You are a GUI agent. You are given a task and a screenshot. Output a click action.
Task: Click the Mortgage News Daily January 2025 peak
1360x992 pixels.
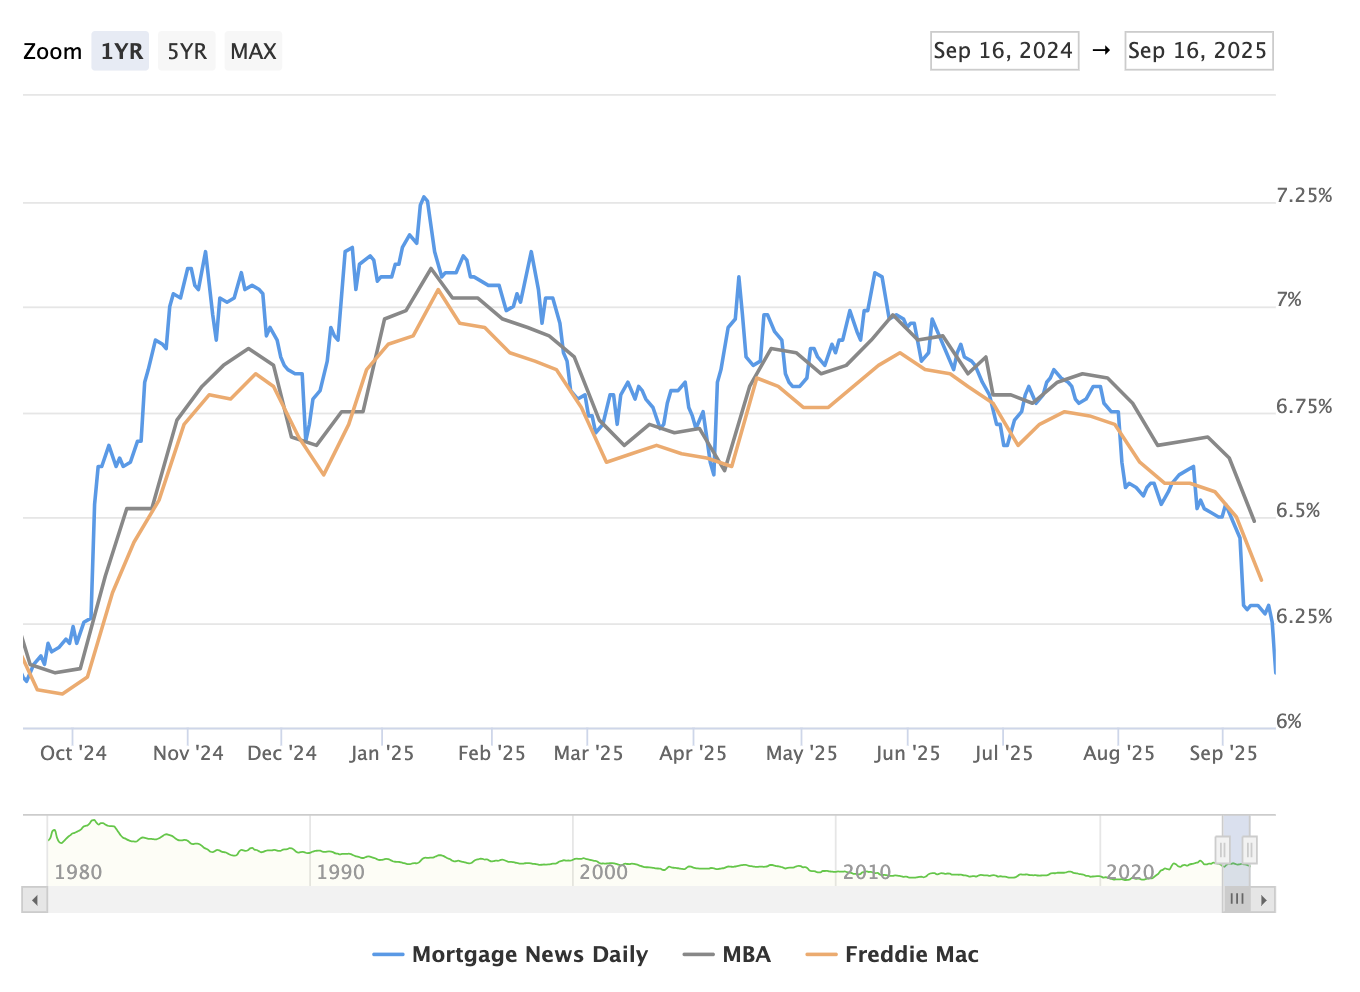tap(424, 197)
